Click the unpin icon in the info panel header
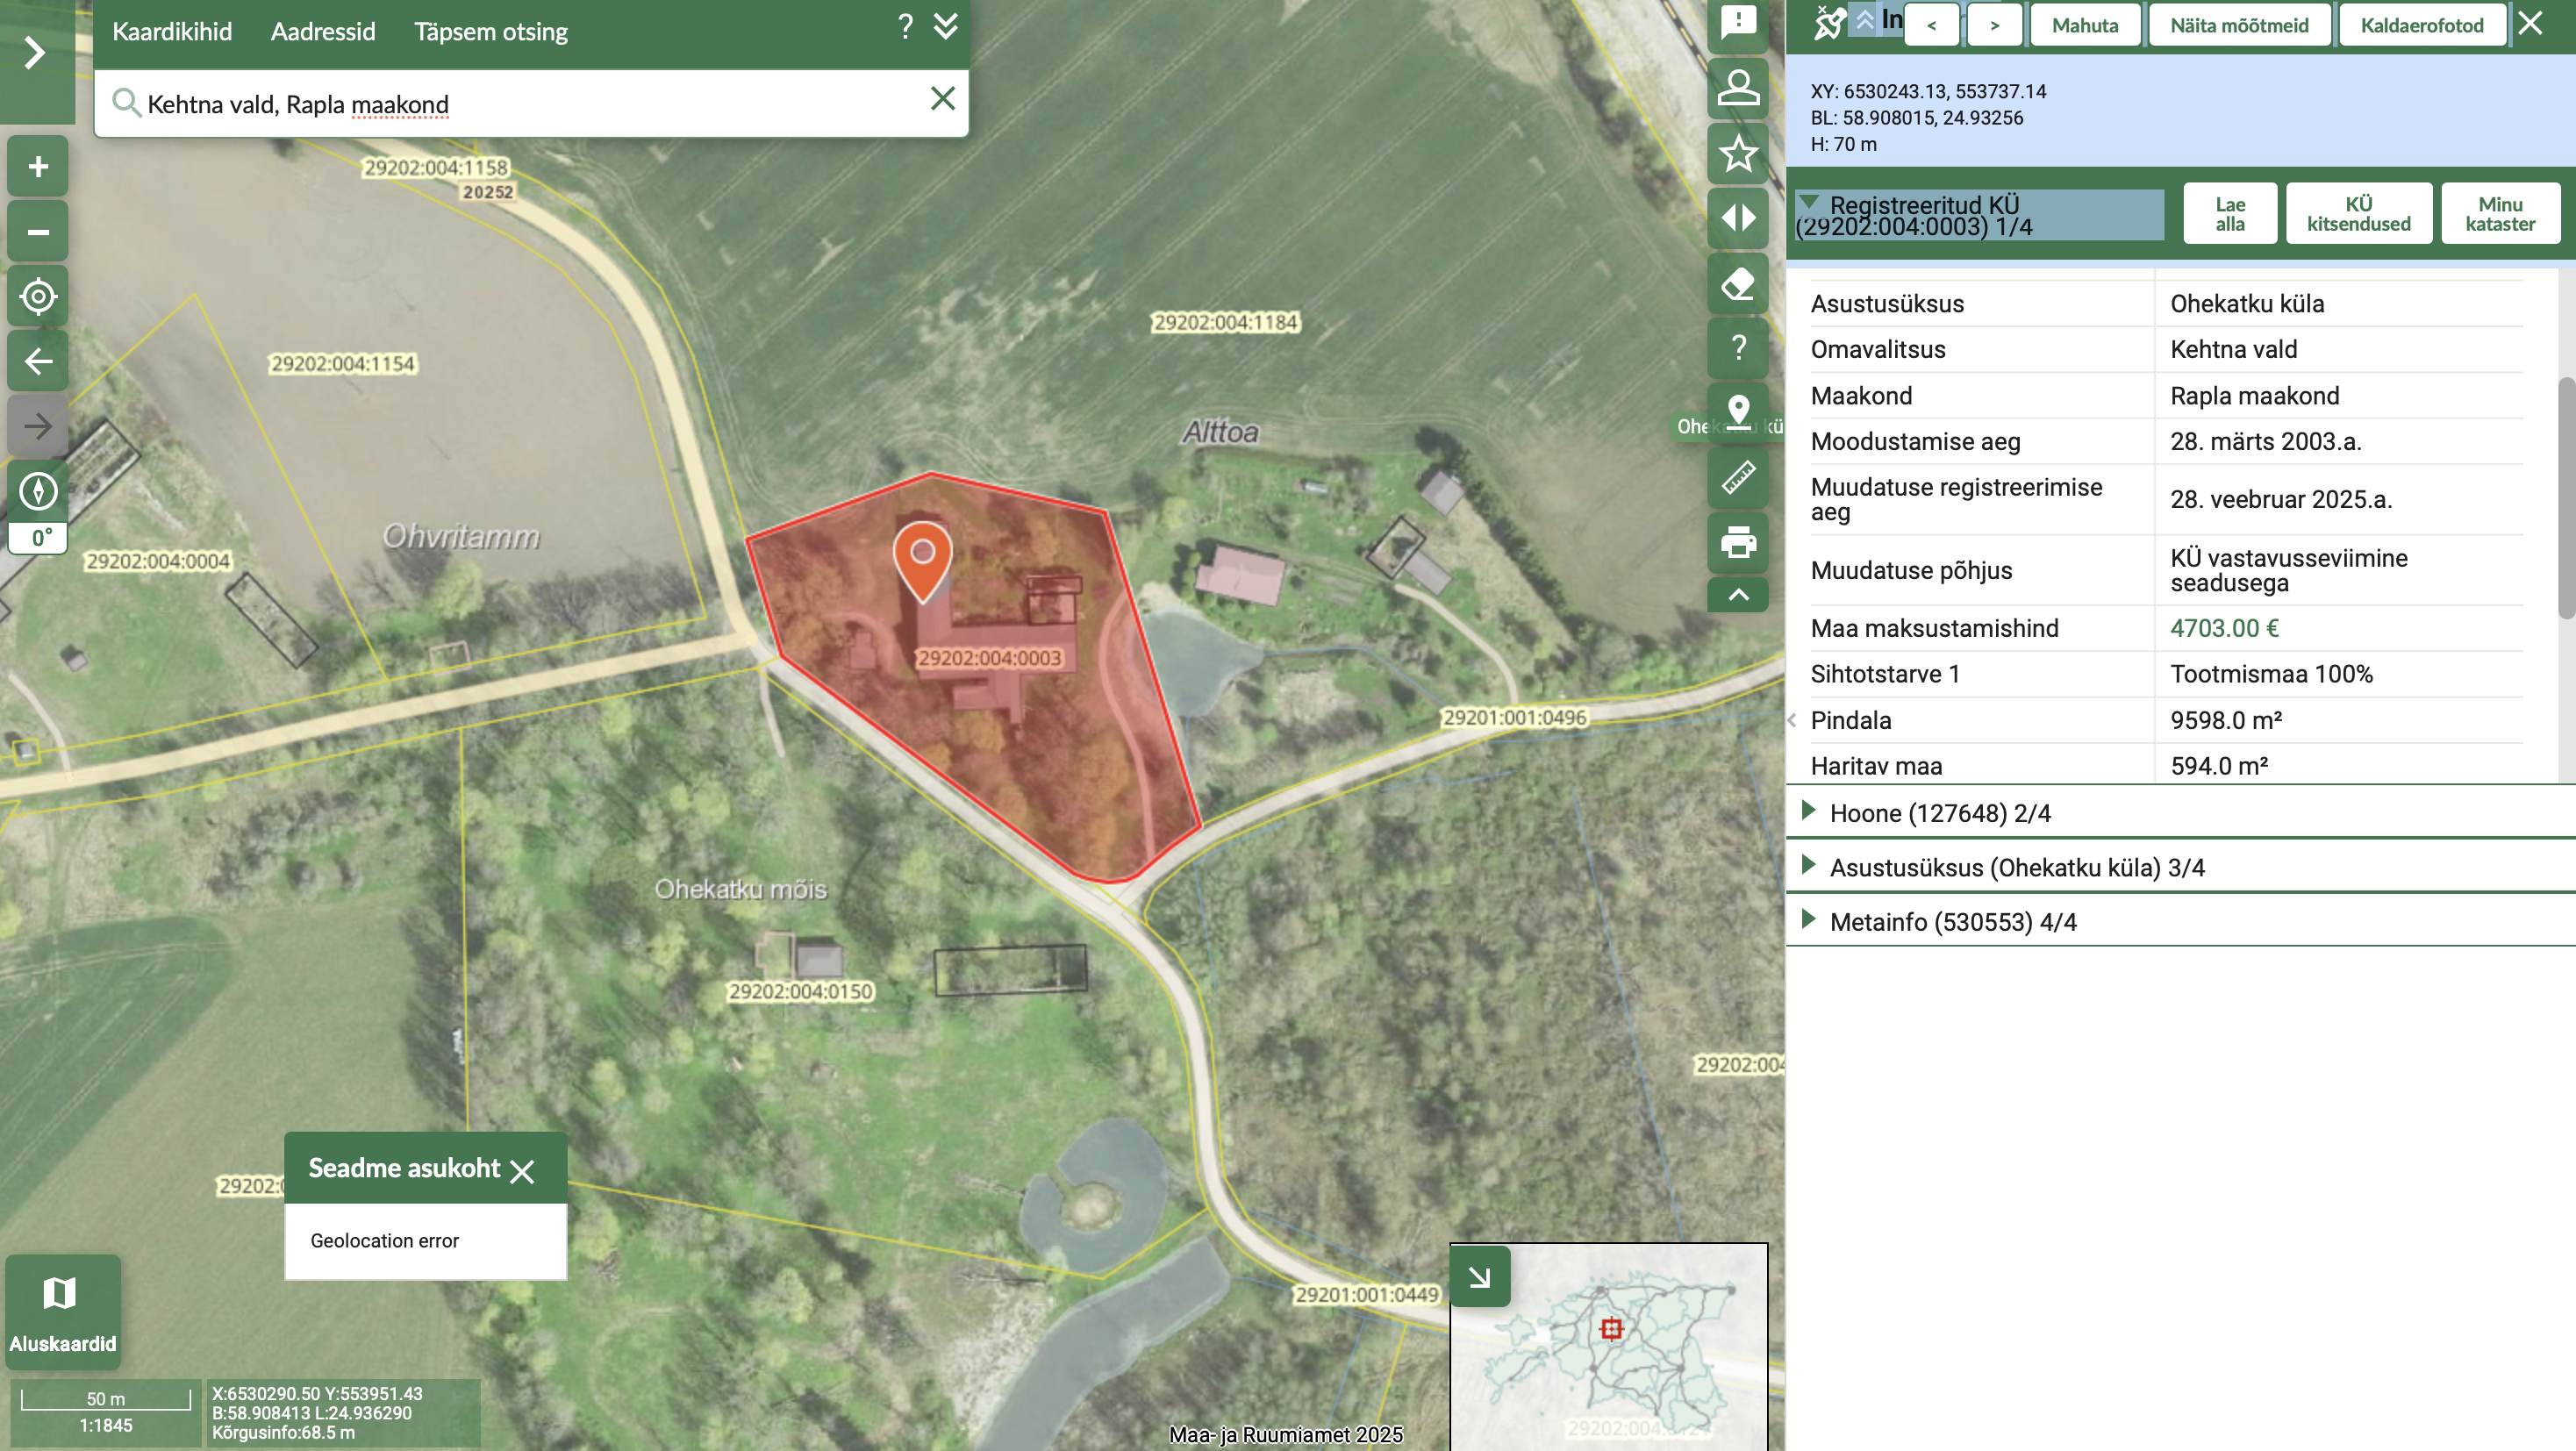Image resolution: width=2576 pixels, height=1451 pixels. 1829,22
